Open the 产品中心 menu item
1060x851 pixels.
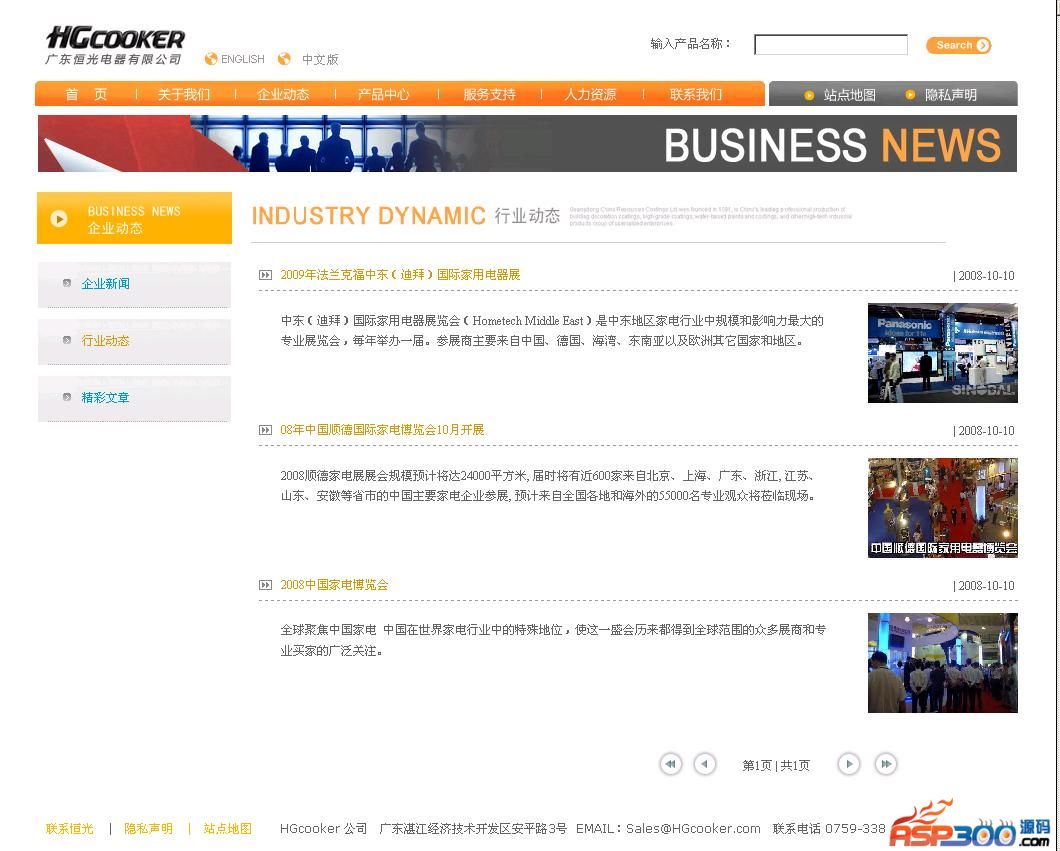tap(383, 95)
